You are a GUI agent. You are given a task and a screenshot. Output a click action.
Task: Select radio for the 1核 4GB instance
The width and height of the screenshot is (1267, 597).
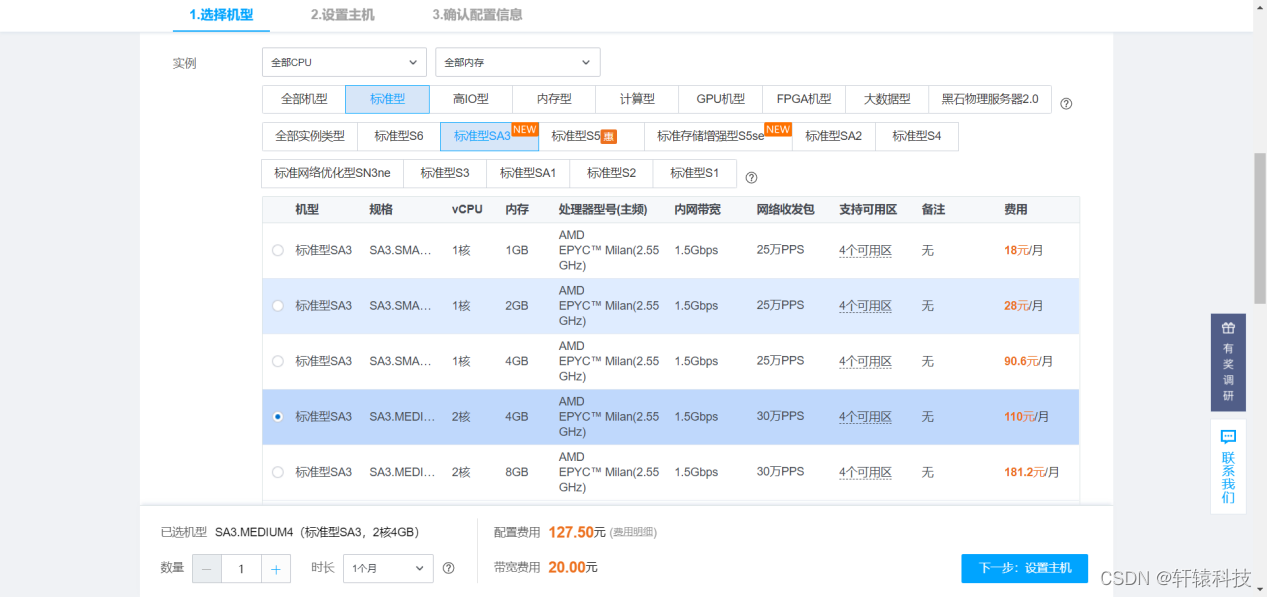[x=277, y=361]
